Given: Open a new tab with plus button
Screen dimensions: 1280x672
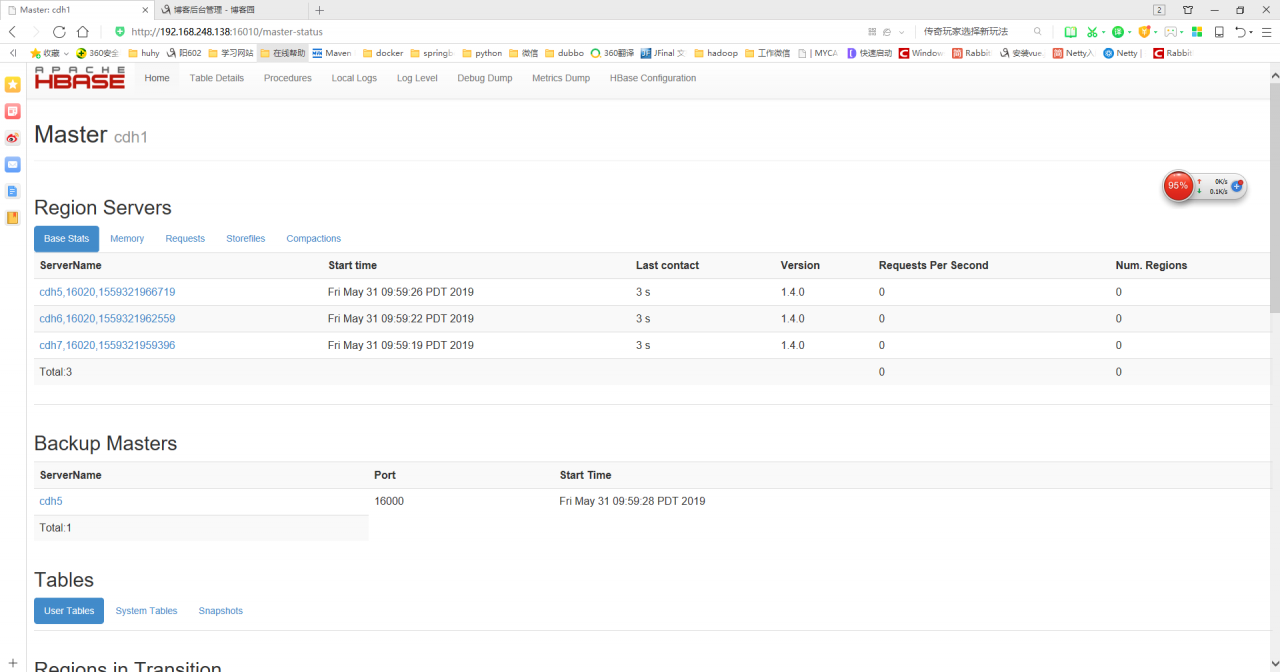Looking at the screenshot, I should (320, 10).
